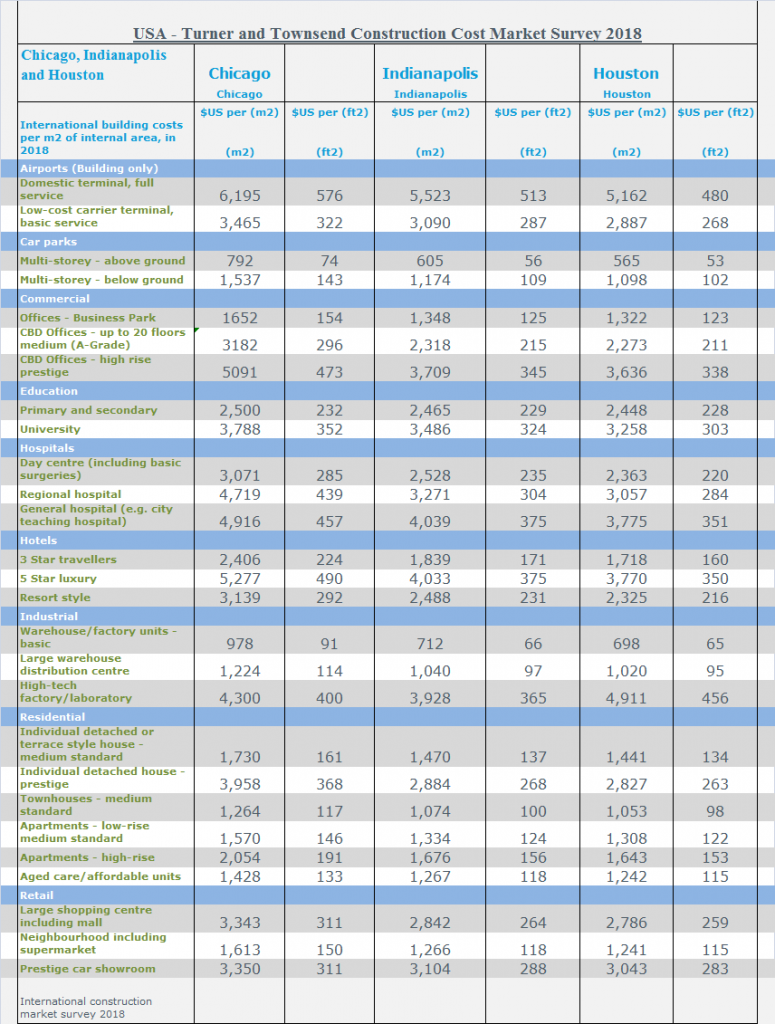Select Indianapolis general hospital value 4,039
This screenshot has width=775, height=1024.
pos(430,522)
